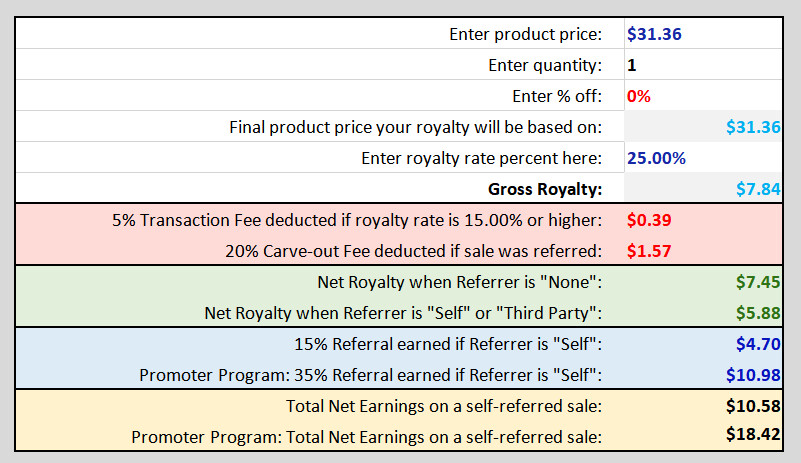801x463 pixels.
Task: Select the percent off cell 0%
Action: click(703, 96)
